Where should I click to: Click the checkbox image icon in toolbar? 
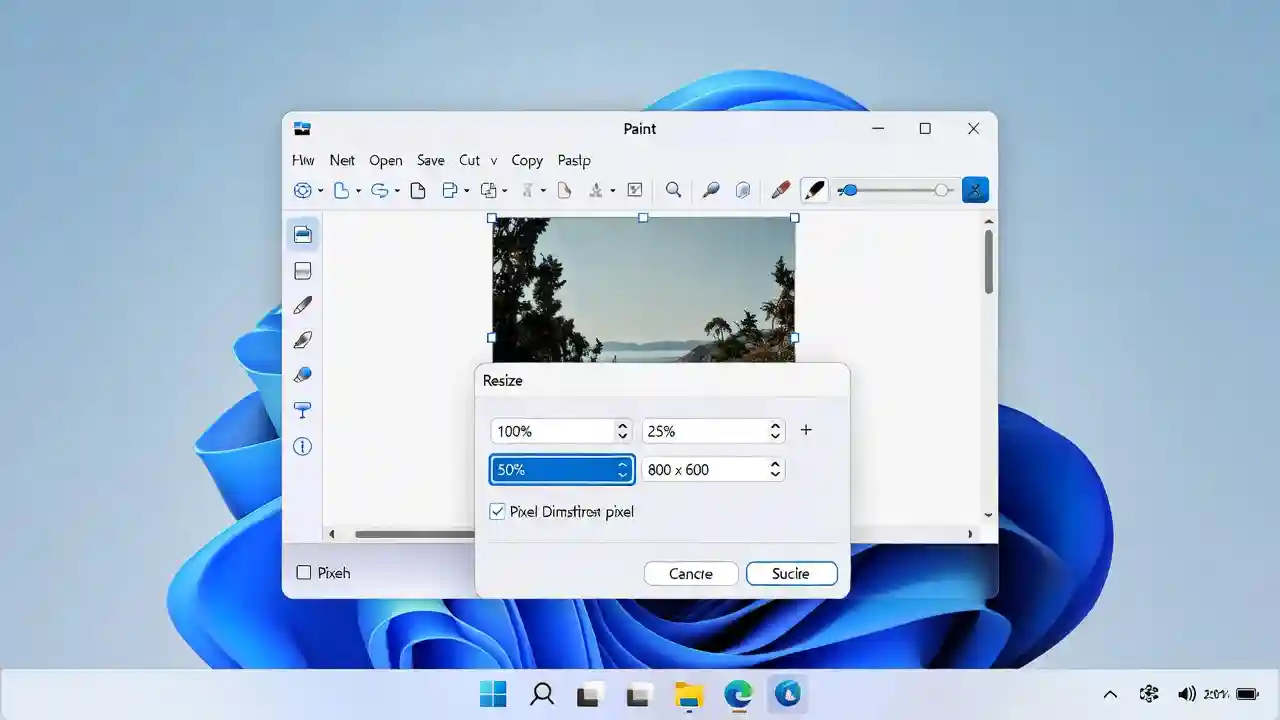(634, 190)
